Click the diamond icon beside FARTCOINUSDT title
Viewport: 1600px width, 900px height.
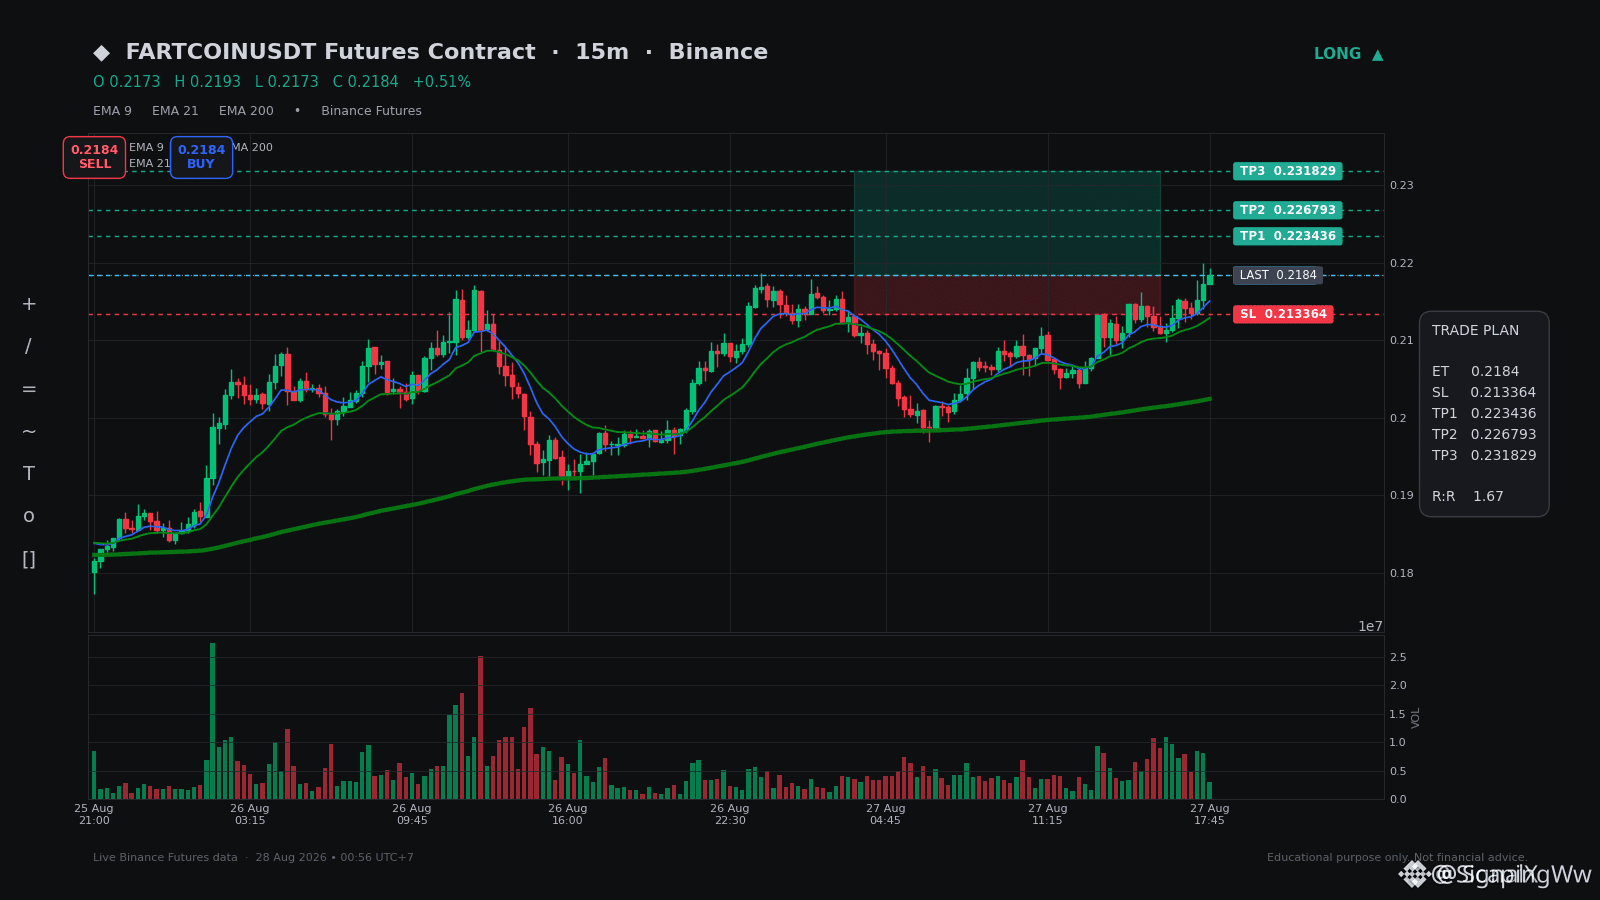tap(101, 53)
